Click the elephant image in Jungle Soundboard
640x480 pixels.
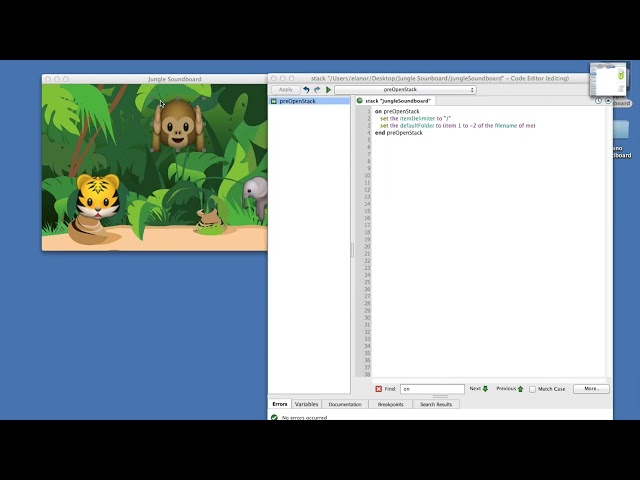[256, 198]
